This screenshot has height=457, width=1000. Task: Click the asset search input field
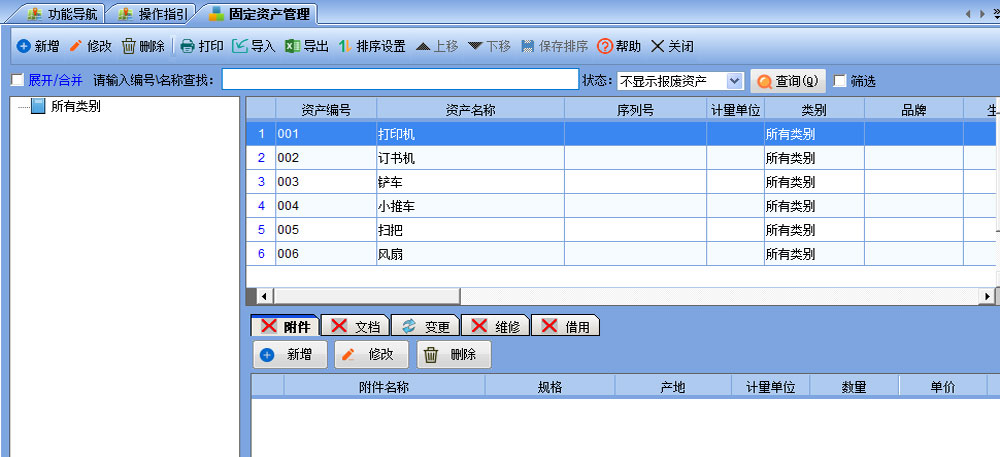pos(399,80)
